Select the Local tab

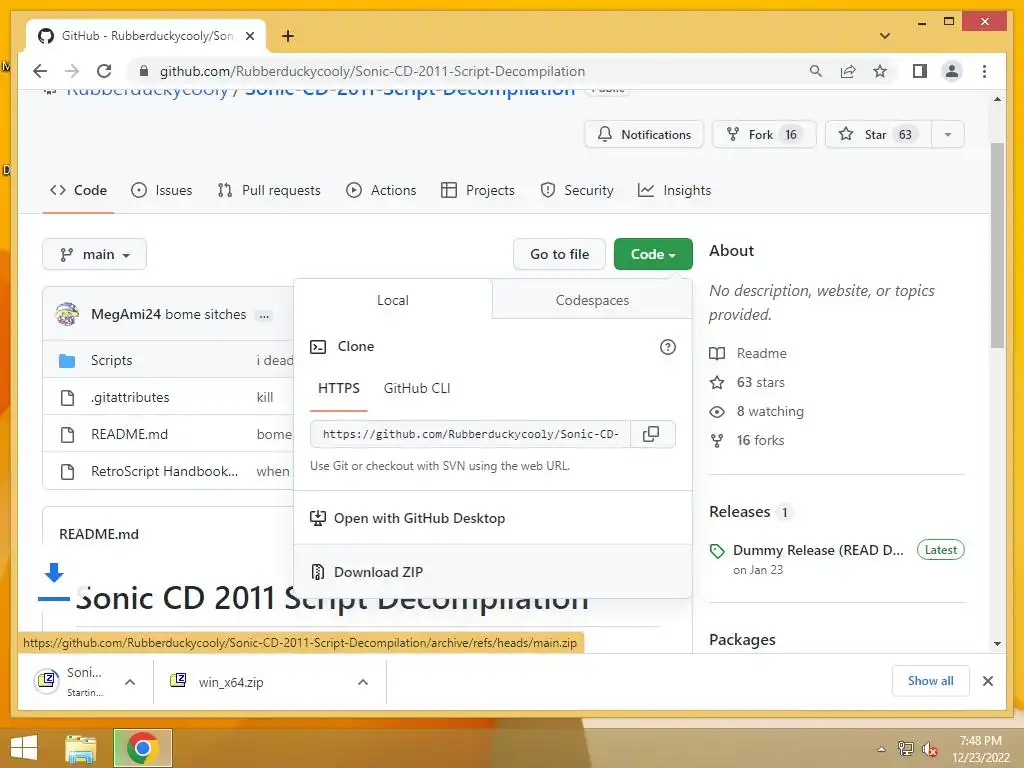(392, 300)
